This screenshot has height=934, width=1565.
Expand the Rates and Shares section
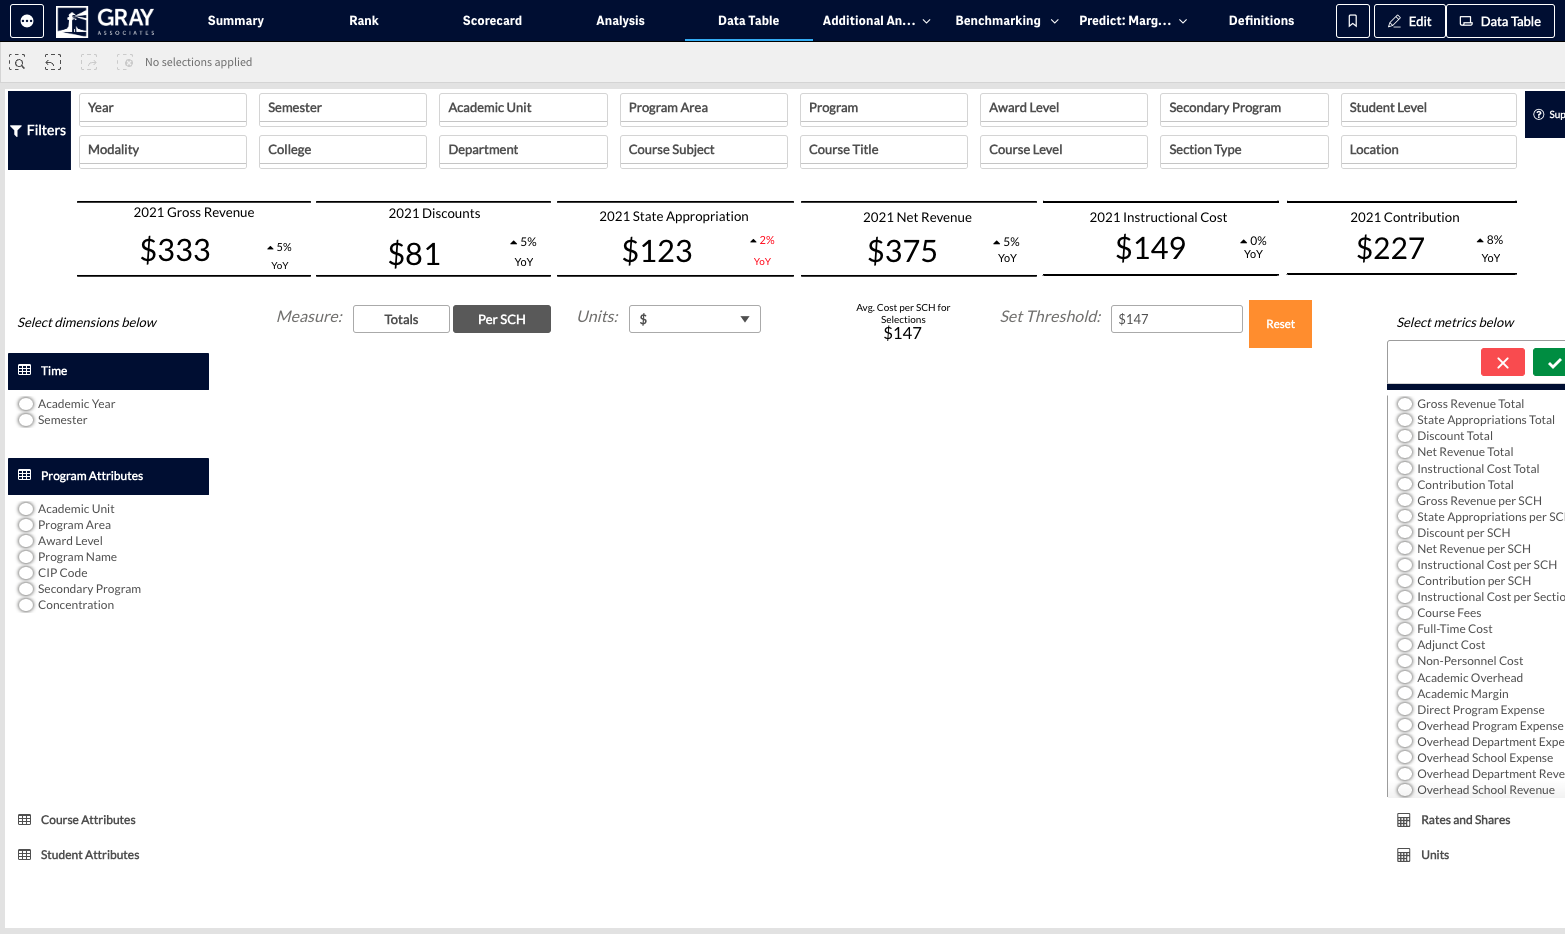pos(1465,820)
